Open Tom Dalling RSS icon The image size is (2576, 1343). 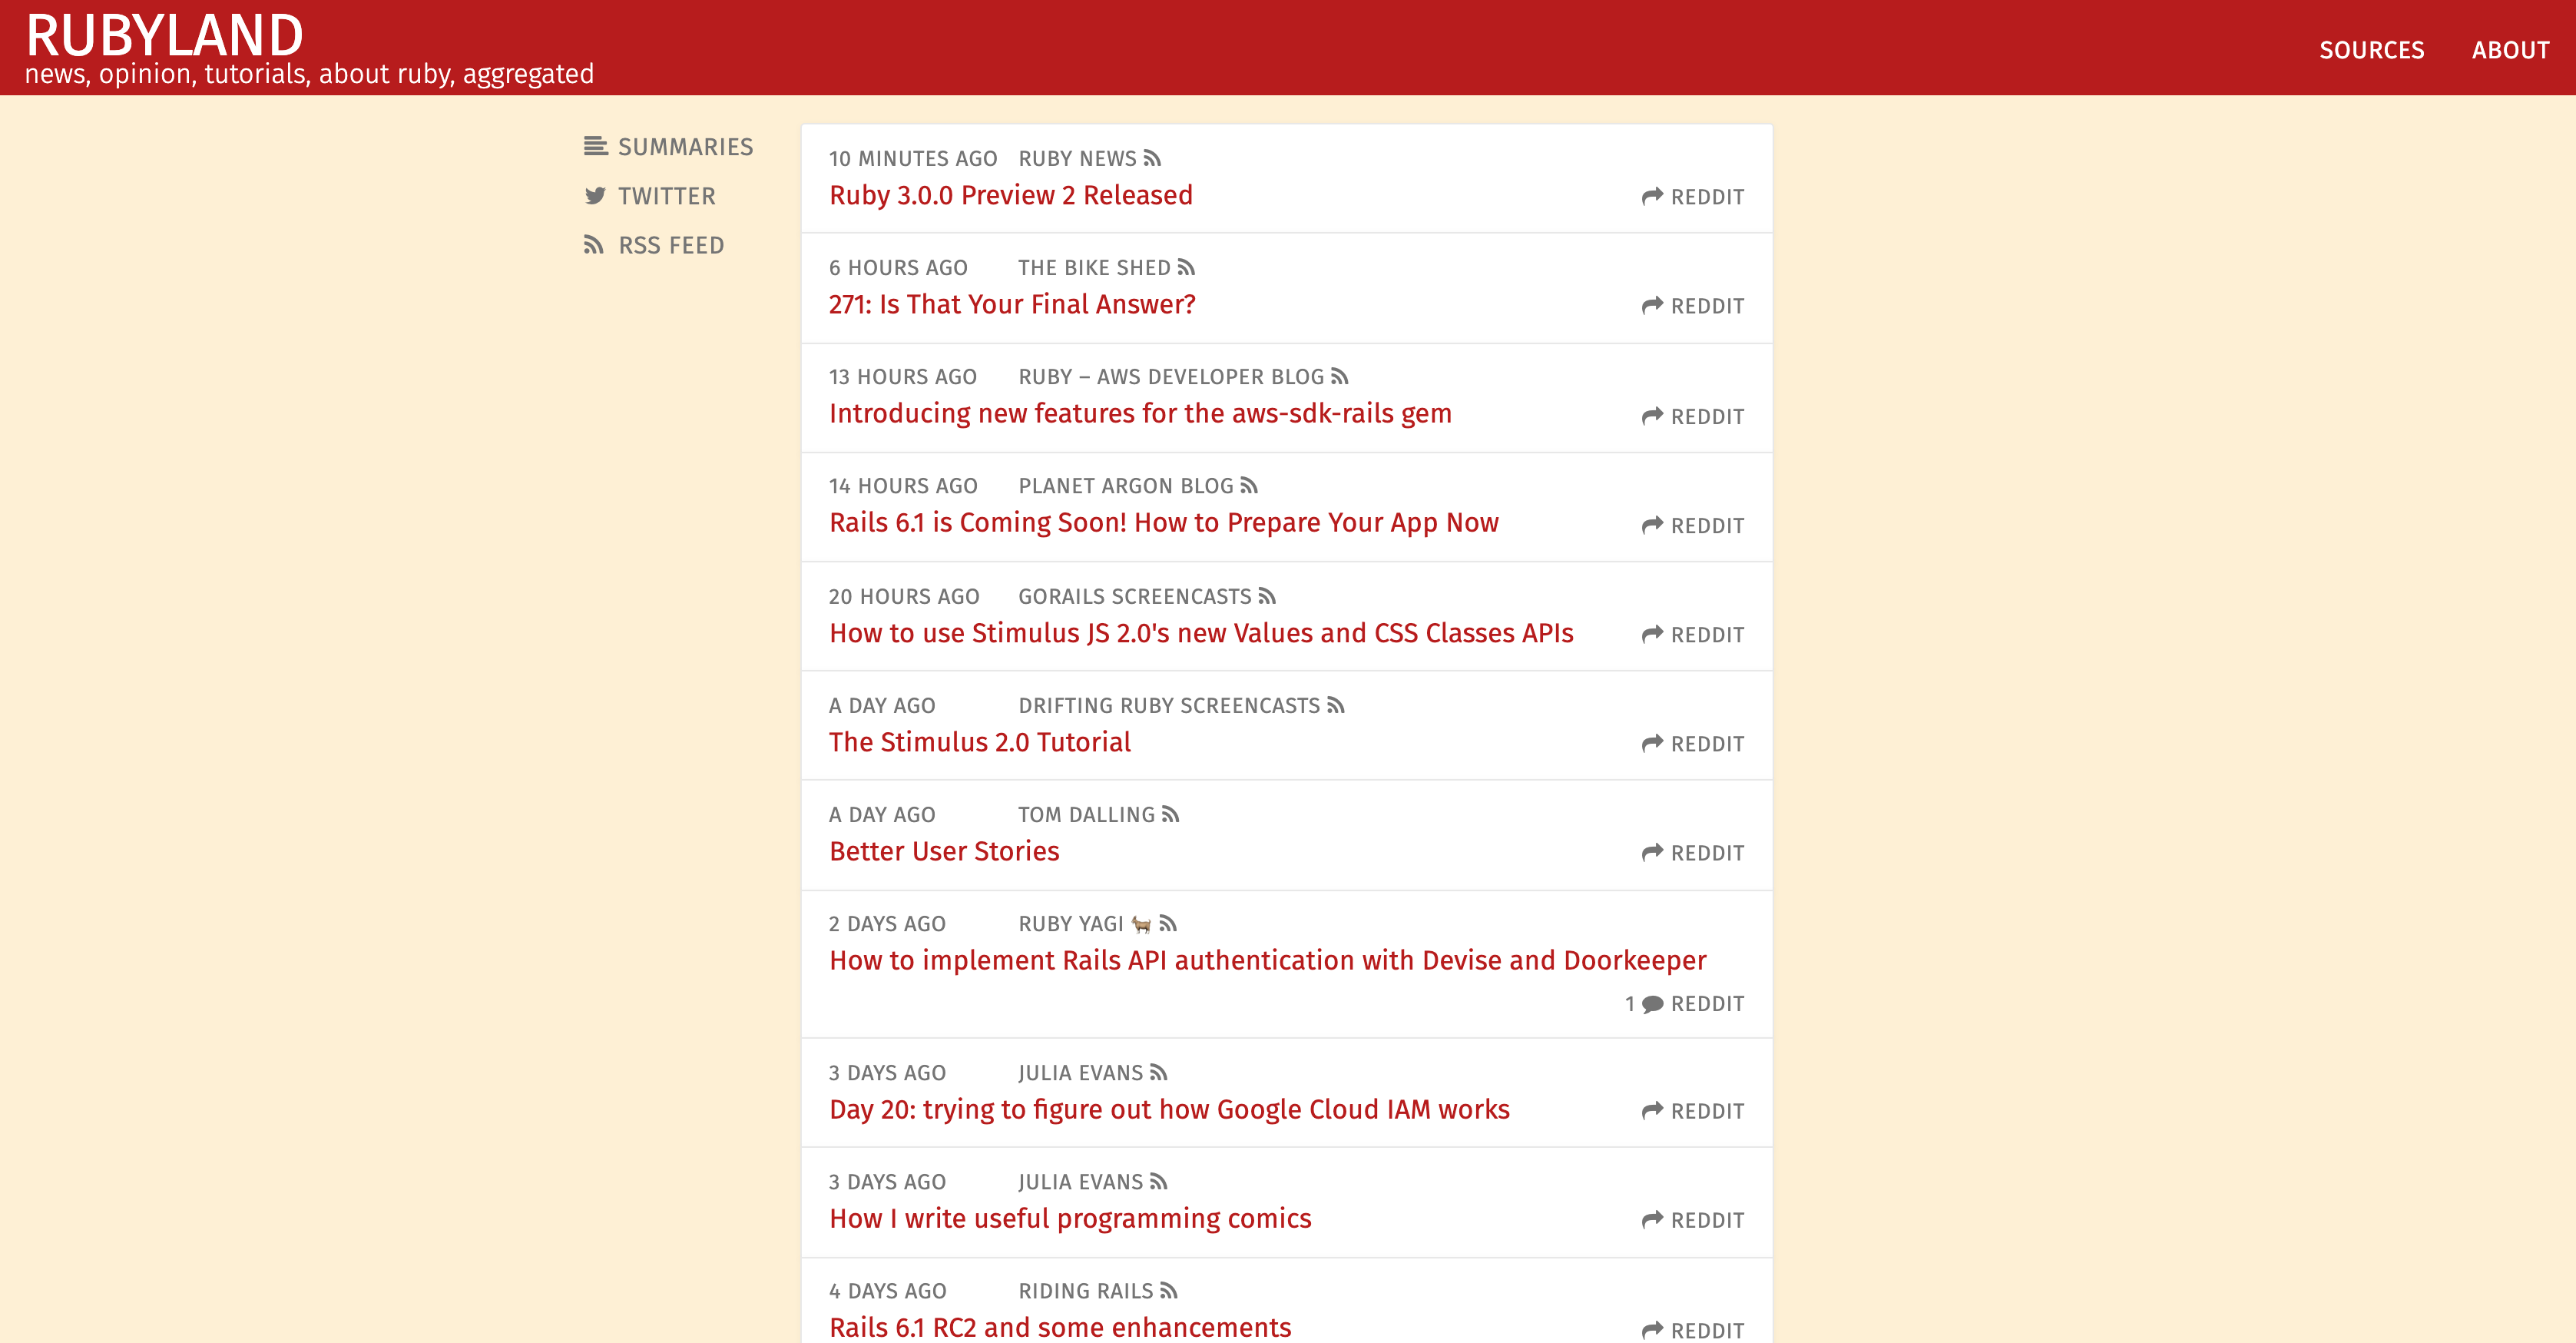[1171, 814]
